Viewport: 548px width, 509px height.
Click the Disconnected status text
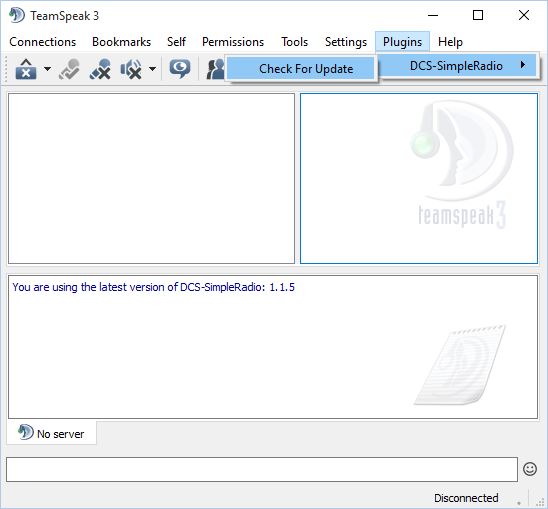click(466, 498)
